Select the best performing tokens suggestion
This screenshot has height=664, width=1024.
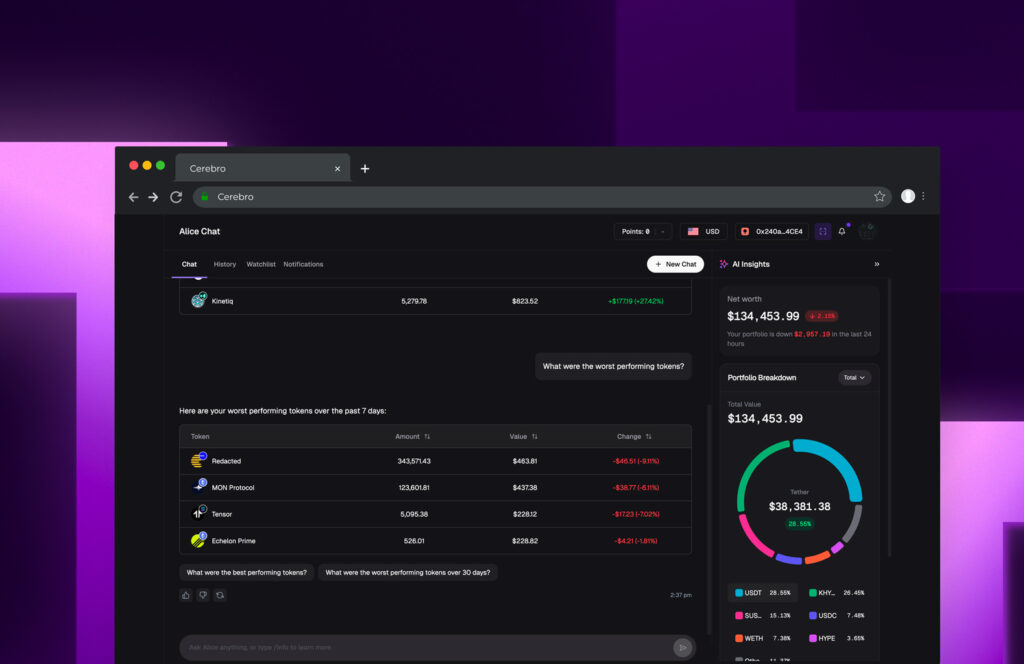(x=246, y=573)
